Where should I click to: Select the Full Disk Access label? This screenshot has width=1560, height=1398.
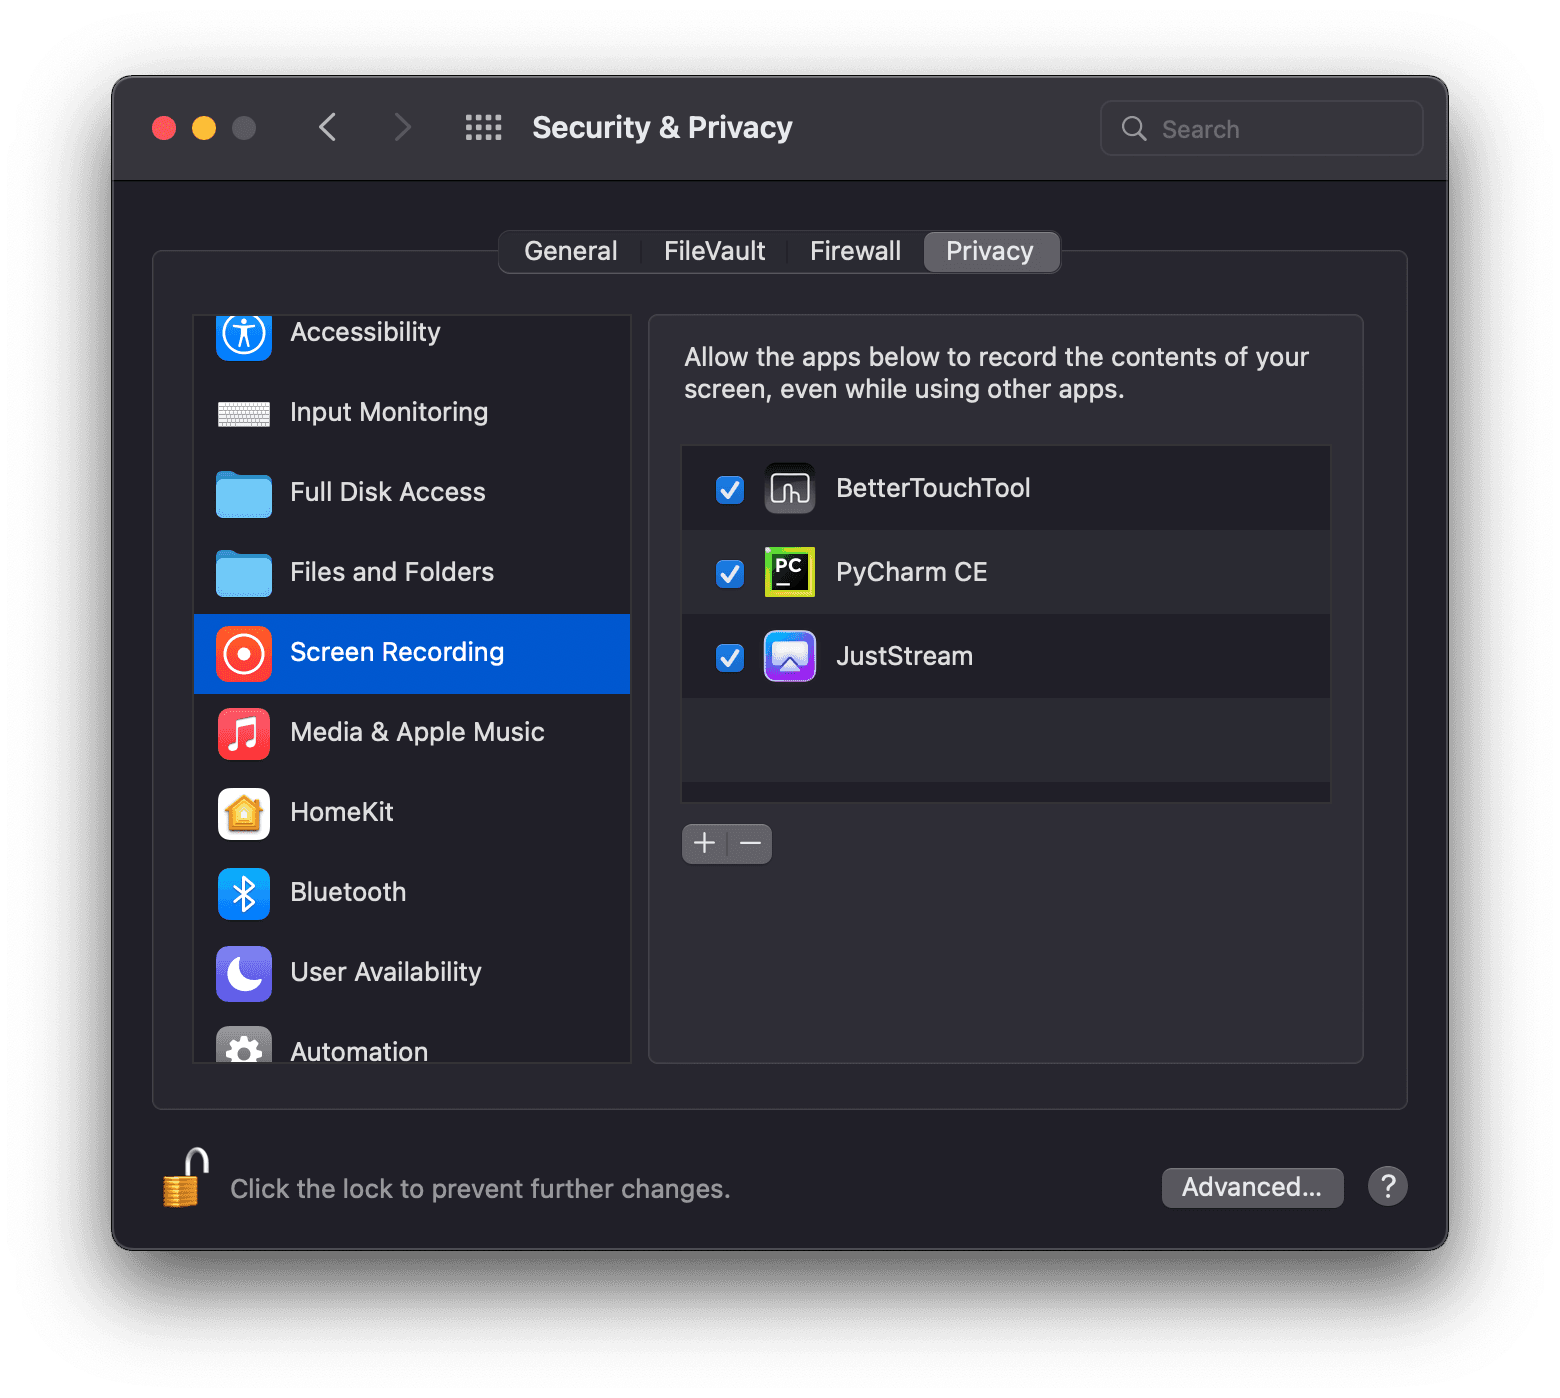(x=388, y=492)
